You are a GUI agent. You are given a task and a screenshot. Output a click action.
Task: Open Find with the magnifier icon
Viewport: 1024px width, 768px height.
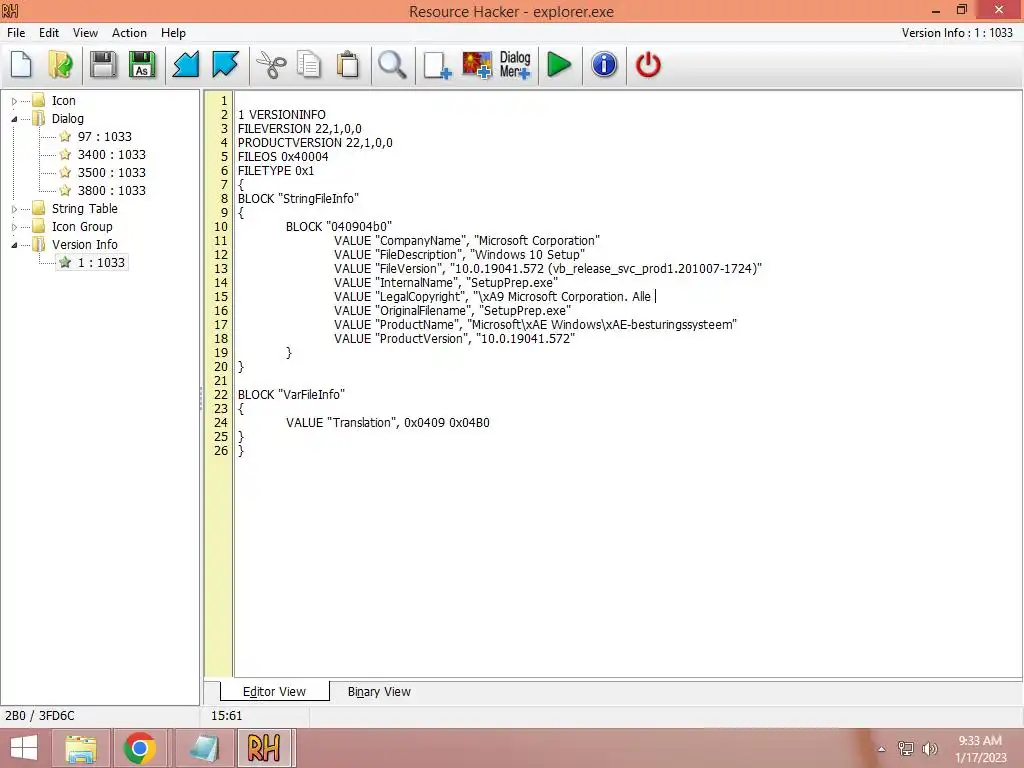[392, 65]
